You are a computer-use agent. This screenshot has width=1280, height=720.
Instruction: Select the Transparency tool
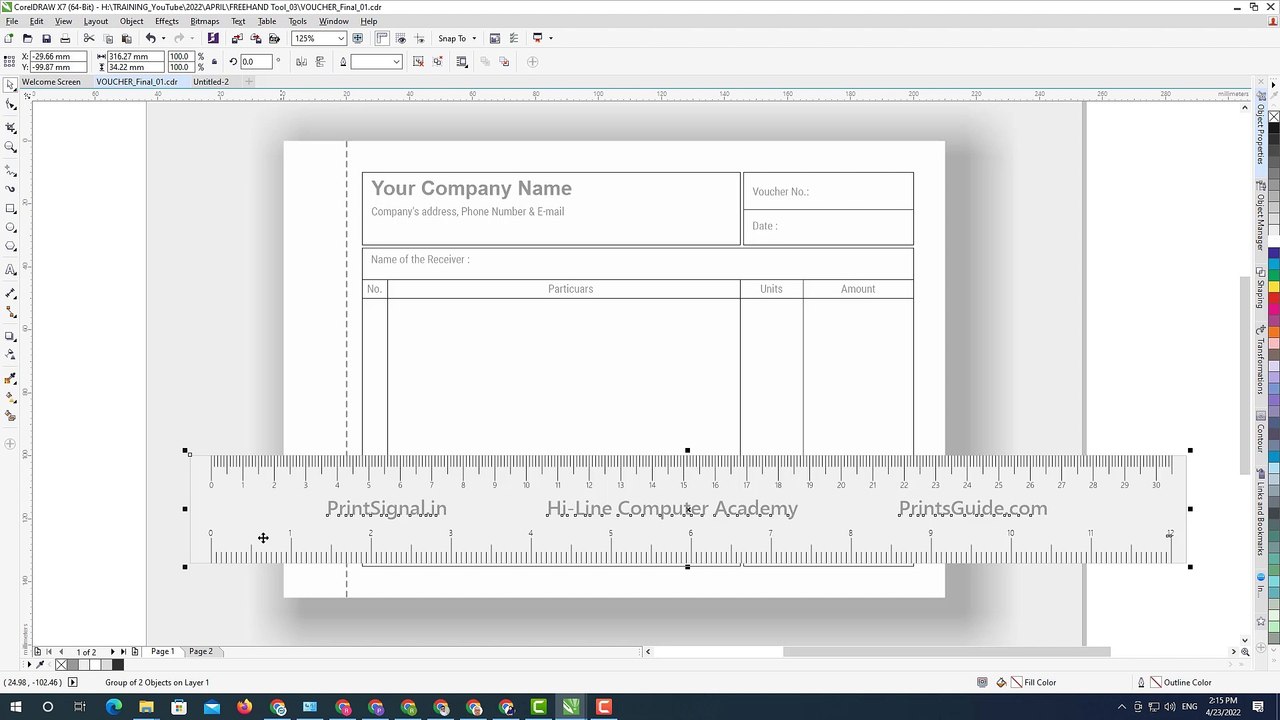pos(10,355)
